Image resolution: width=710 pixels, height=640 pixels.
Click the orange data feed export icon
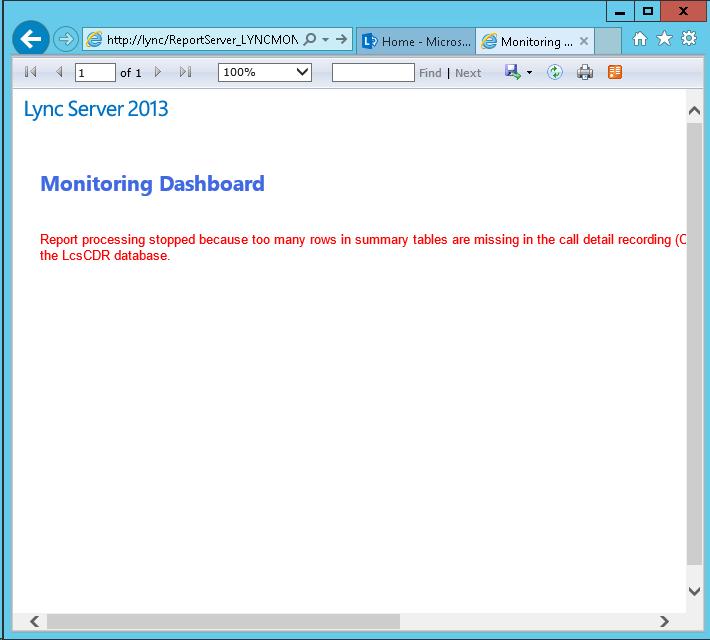click(x=614, y=72)
